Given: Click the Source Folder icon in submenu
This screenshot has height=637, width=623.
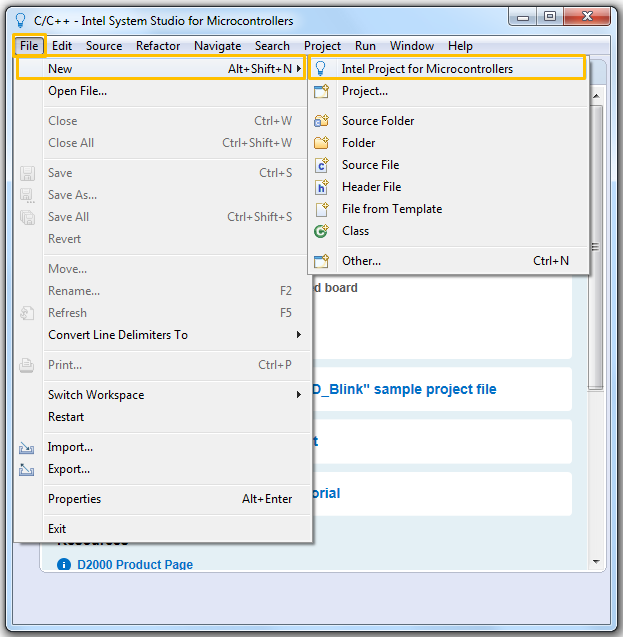Looking at the screenshot, I should pos(321,121).
